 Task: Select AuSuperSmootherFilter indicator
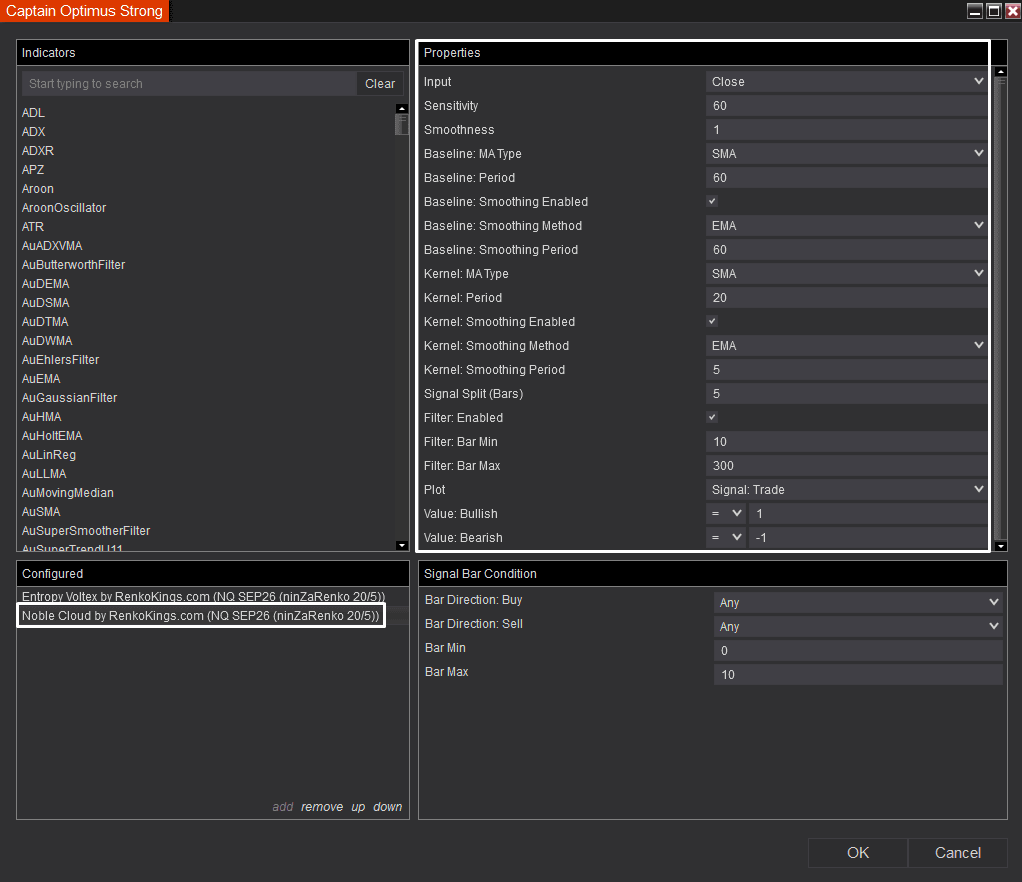click(x=86, y=531)
